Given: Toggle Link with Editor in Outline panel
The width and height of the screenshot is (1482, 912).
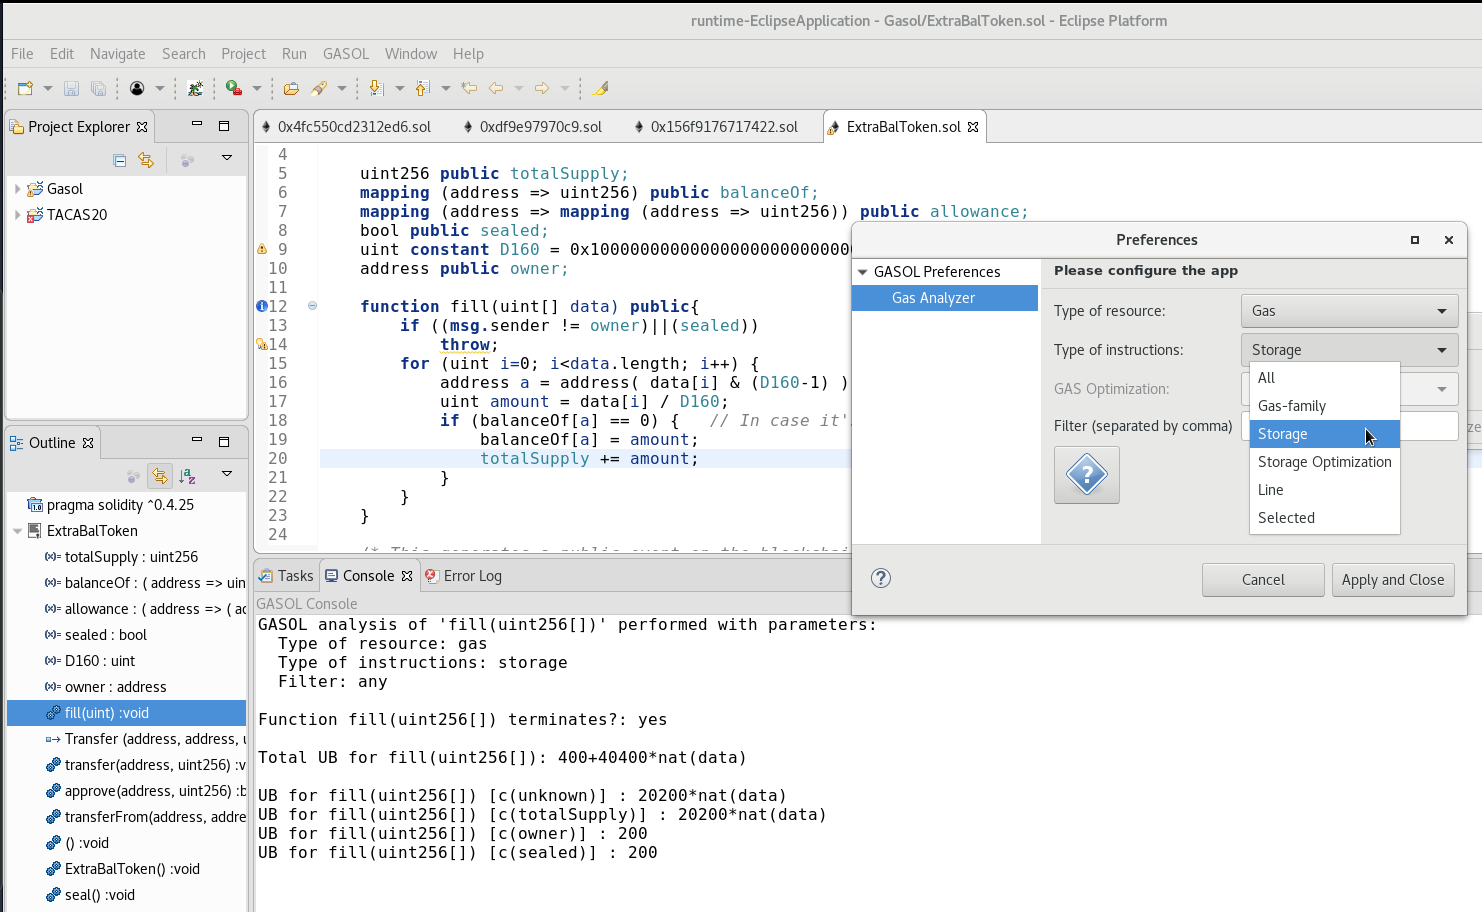Looking at the screenshot, I should 159,476.
